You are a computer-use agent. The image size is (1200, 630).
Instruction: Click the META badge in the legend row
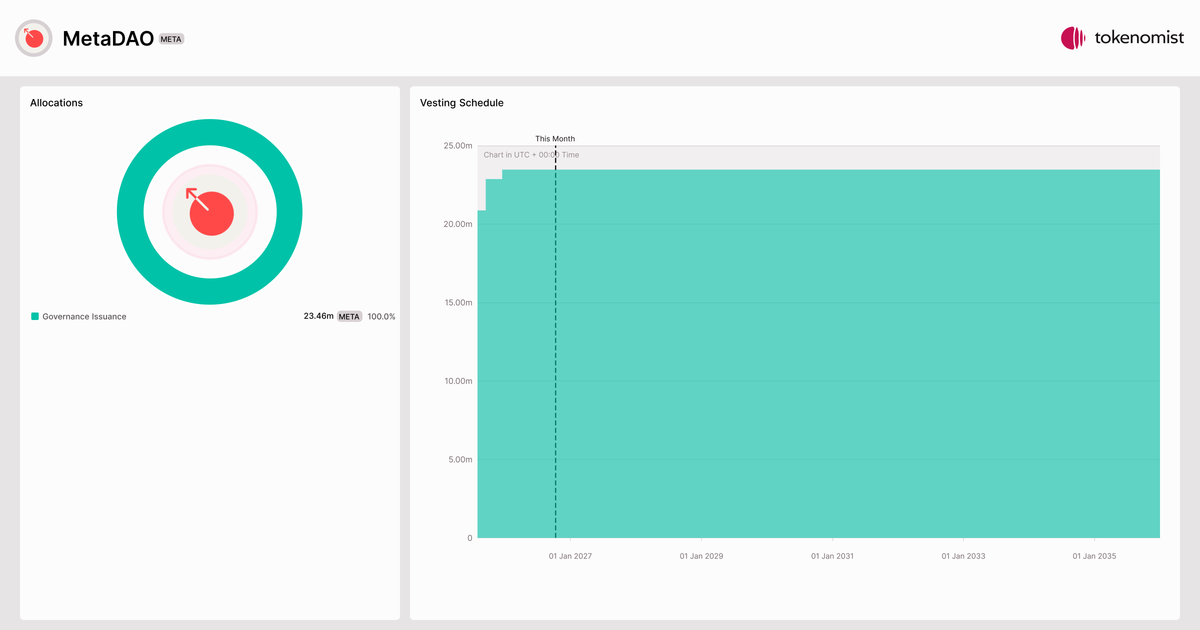tap(349, 316)
